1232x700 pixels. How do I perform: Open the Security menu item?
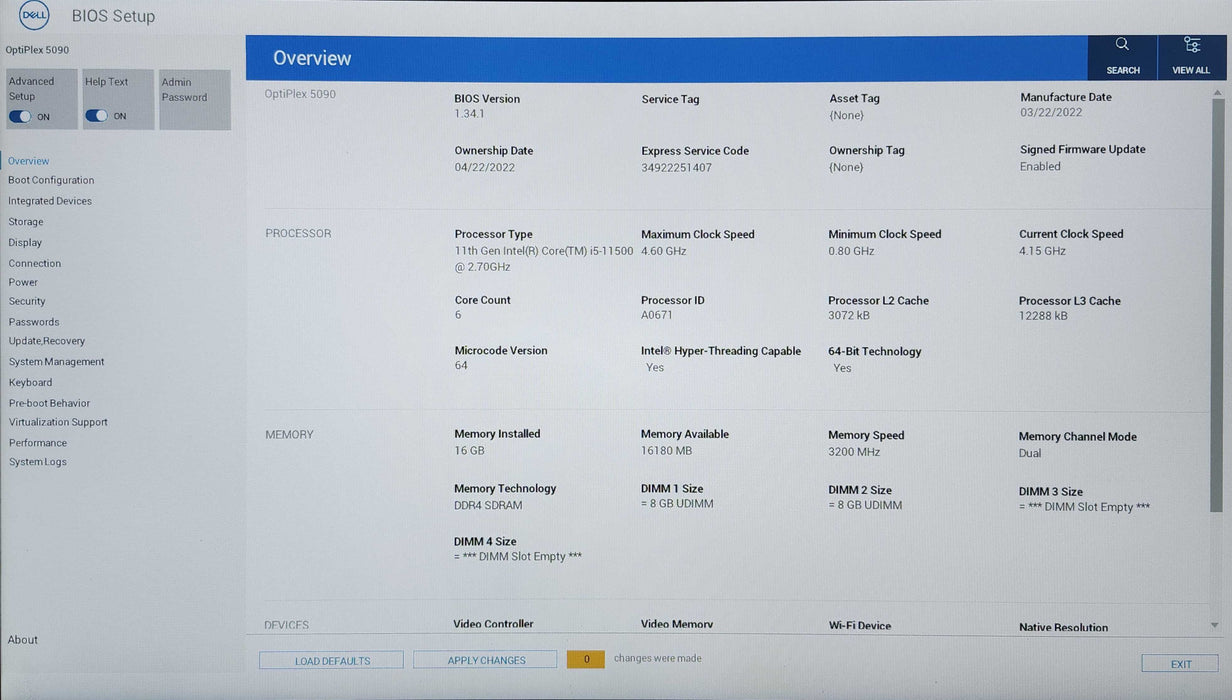[x=27, y=301]
